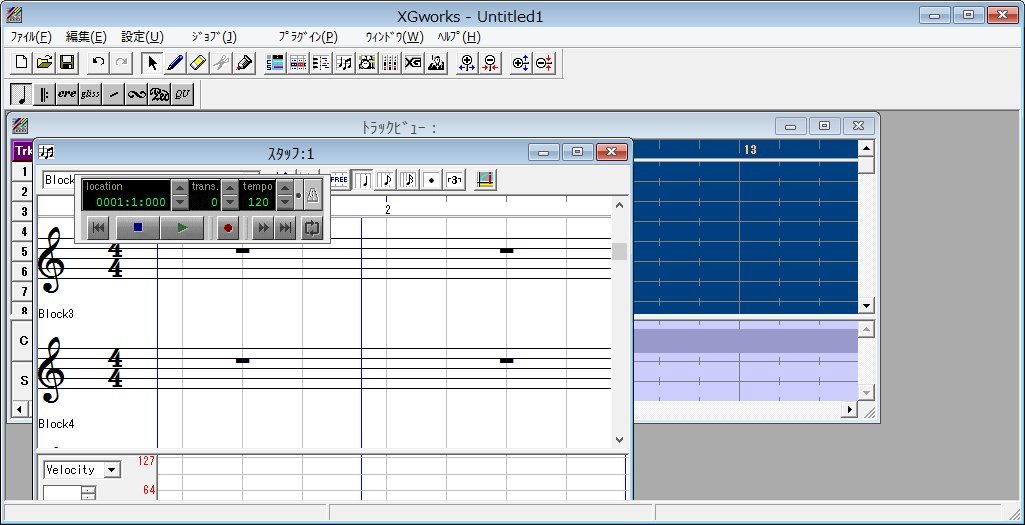Select the 'gliss' glissando symbol
1025x525 pixels.
(90, 94)
